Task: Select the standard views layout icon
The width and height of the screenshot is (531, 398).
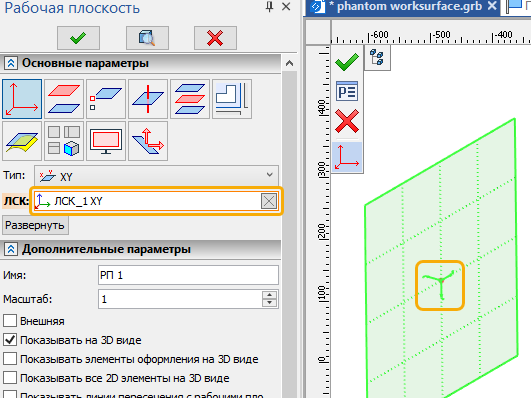Action: coord(64,141)
